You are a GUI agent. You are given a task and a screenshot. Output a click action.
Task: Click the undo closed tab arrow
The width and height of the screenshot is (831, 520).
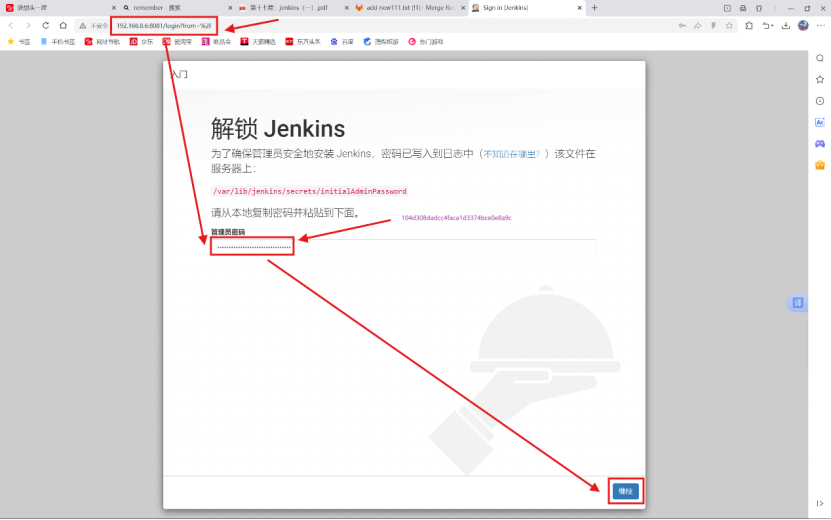pos(765,25)
